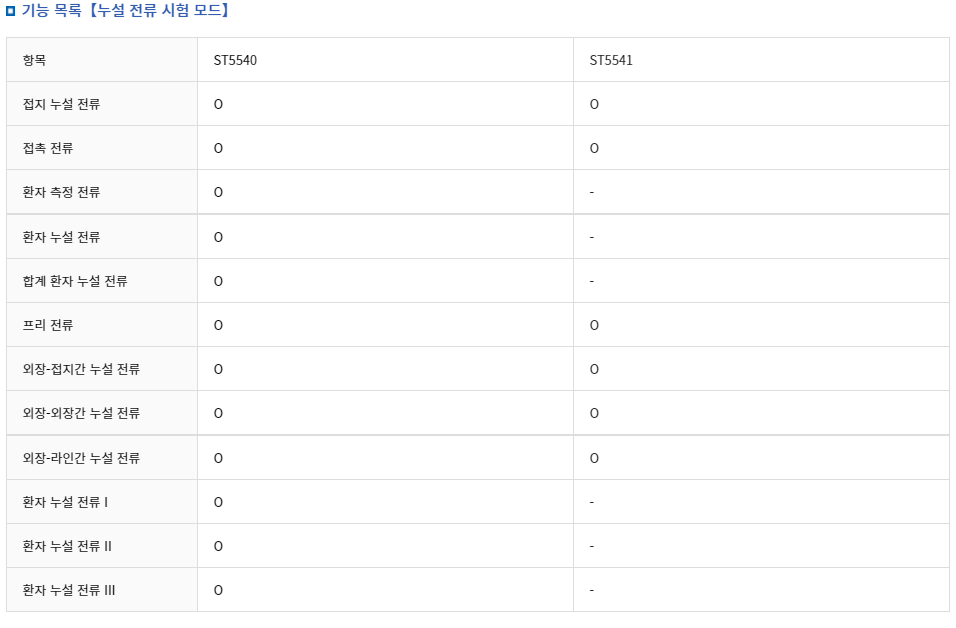Click the 접촉 전류 row label
Screen dimensions: 956x628
click(48, 148)
